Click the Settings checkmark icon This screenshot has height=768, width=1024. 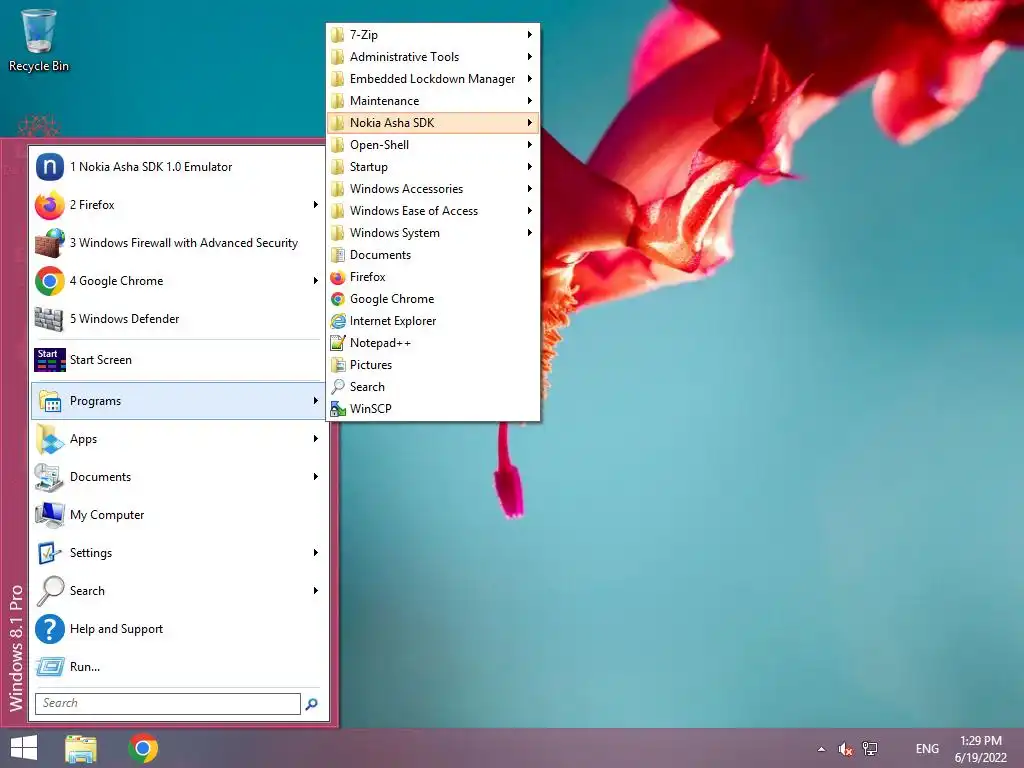pyautogui.click(x=50, y=552)
